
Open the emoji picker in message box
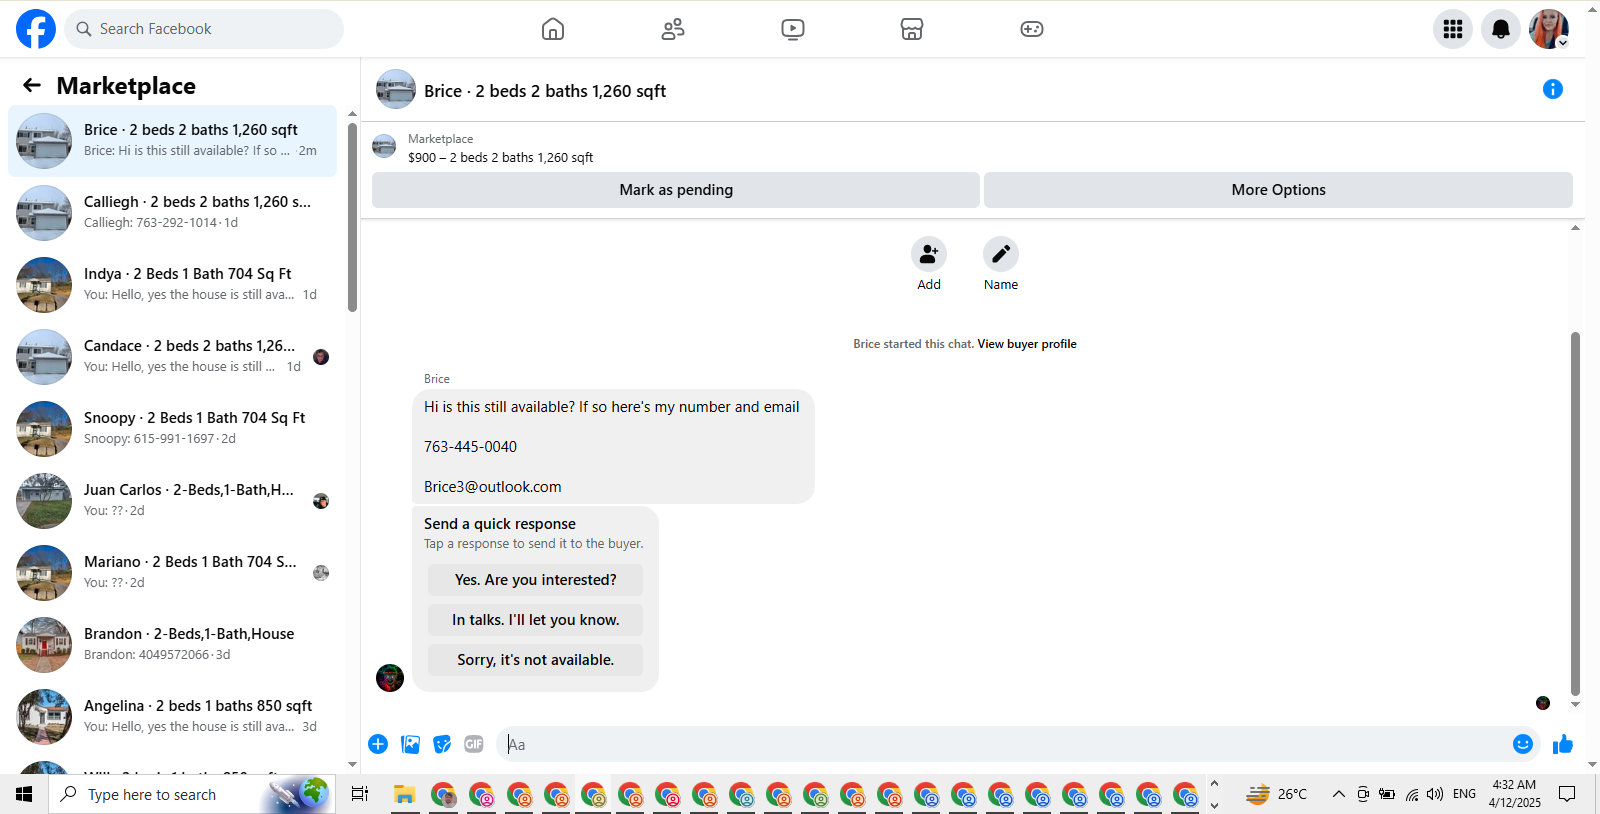(x=1523, y=744)
